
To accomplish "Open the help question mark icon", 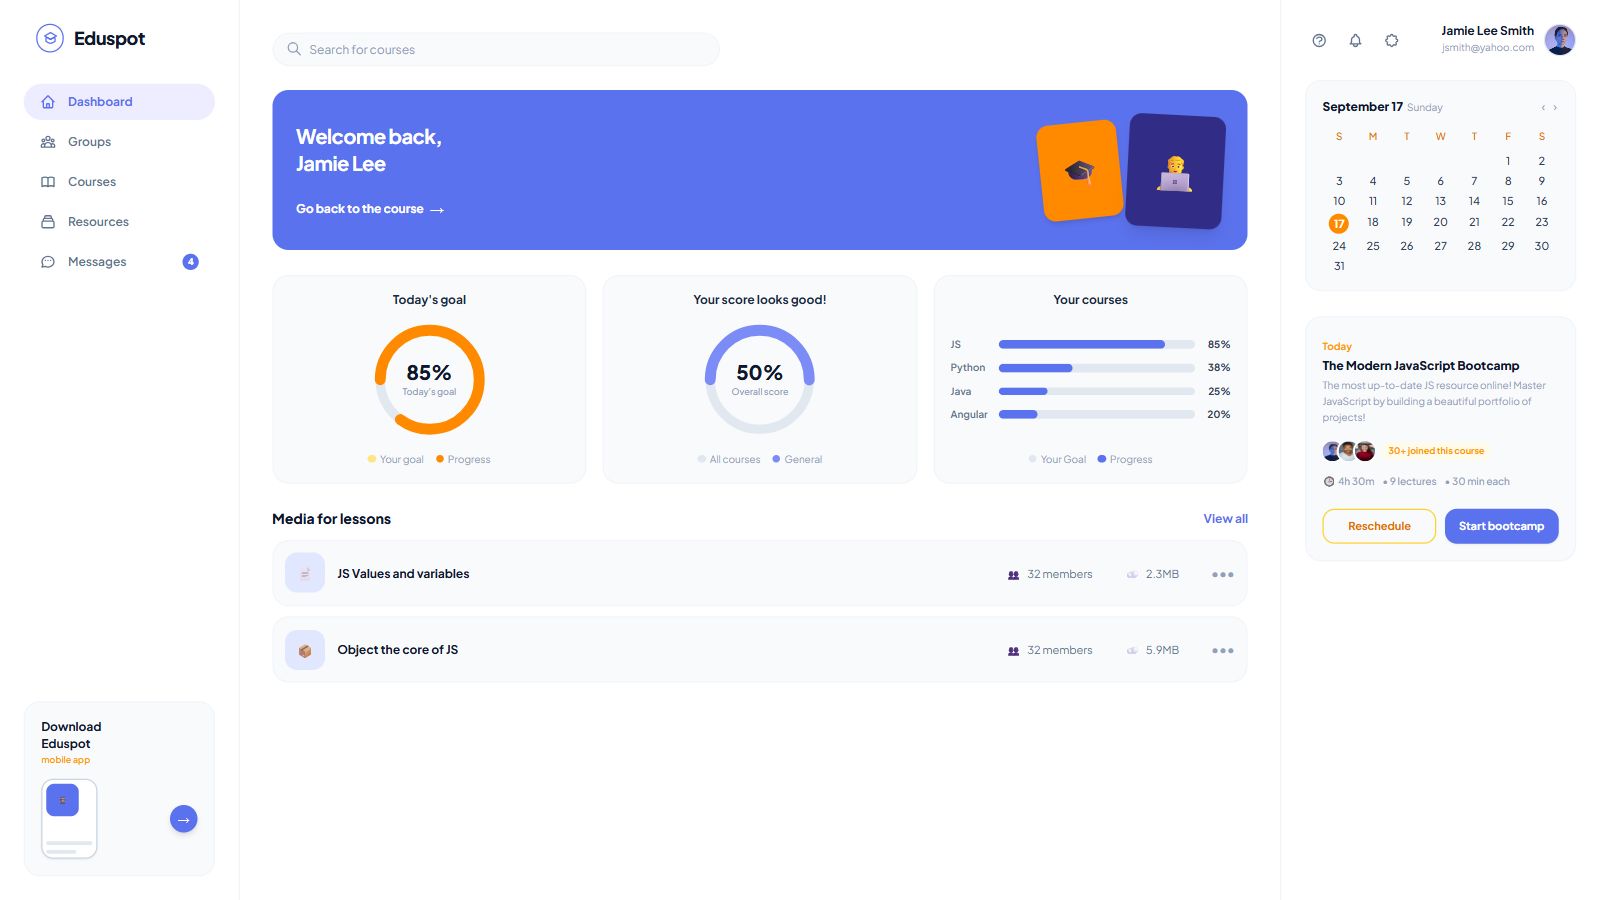I will [x=1319, y=41].
